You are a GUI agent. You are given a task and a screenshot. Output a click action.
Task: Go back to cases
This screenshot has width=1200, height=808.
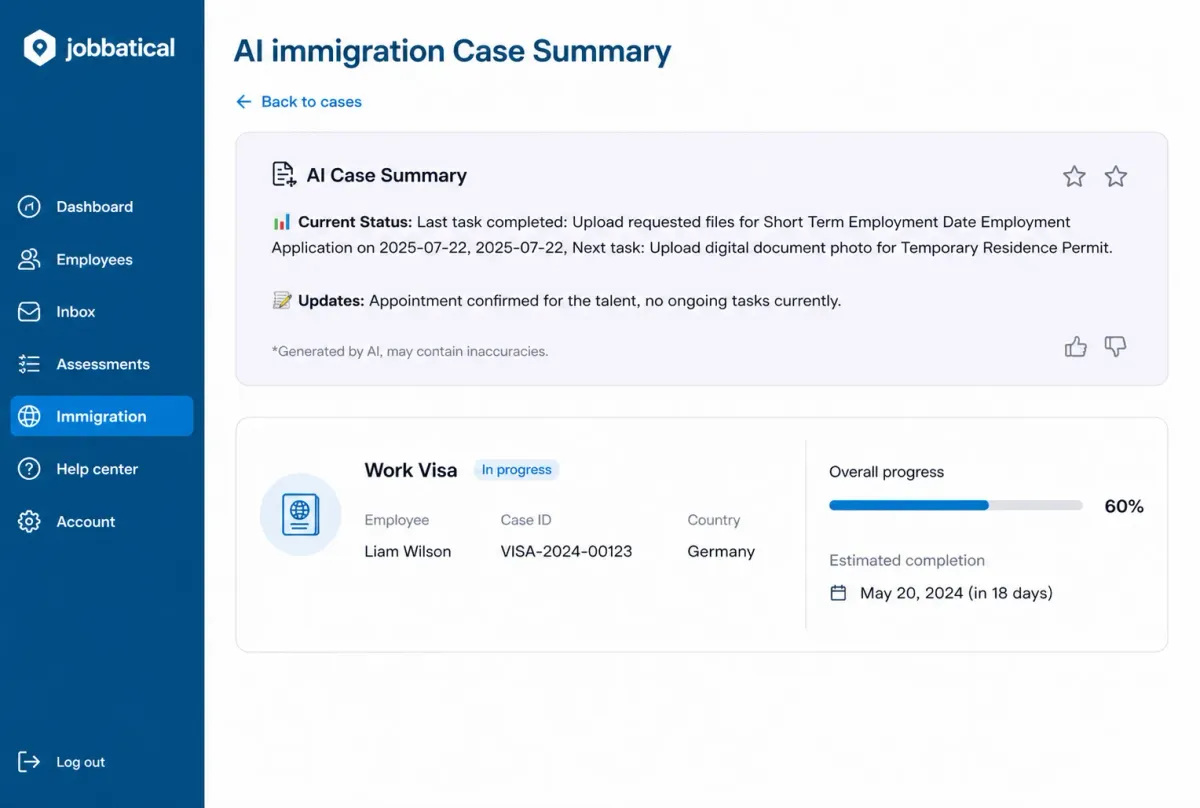(x=298, y=102)
